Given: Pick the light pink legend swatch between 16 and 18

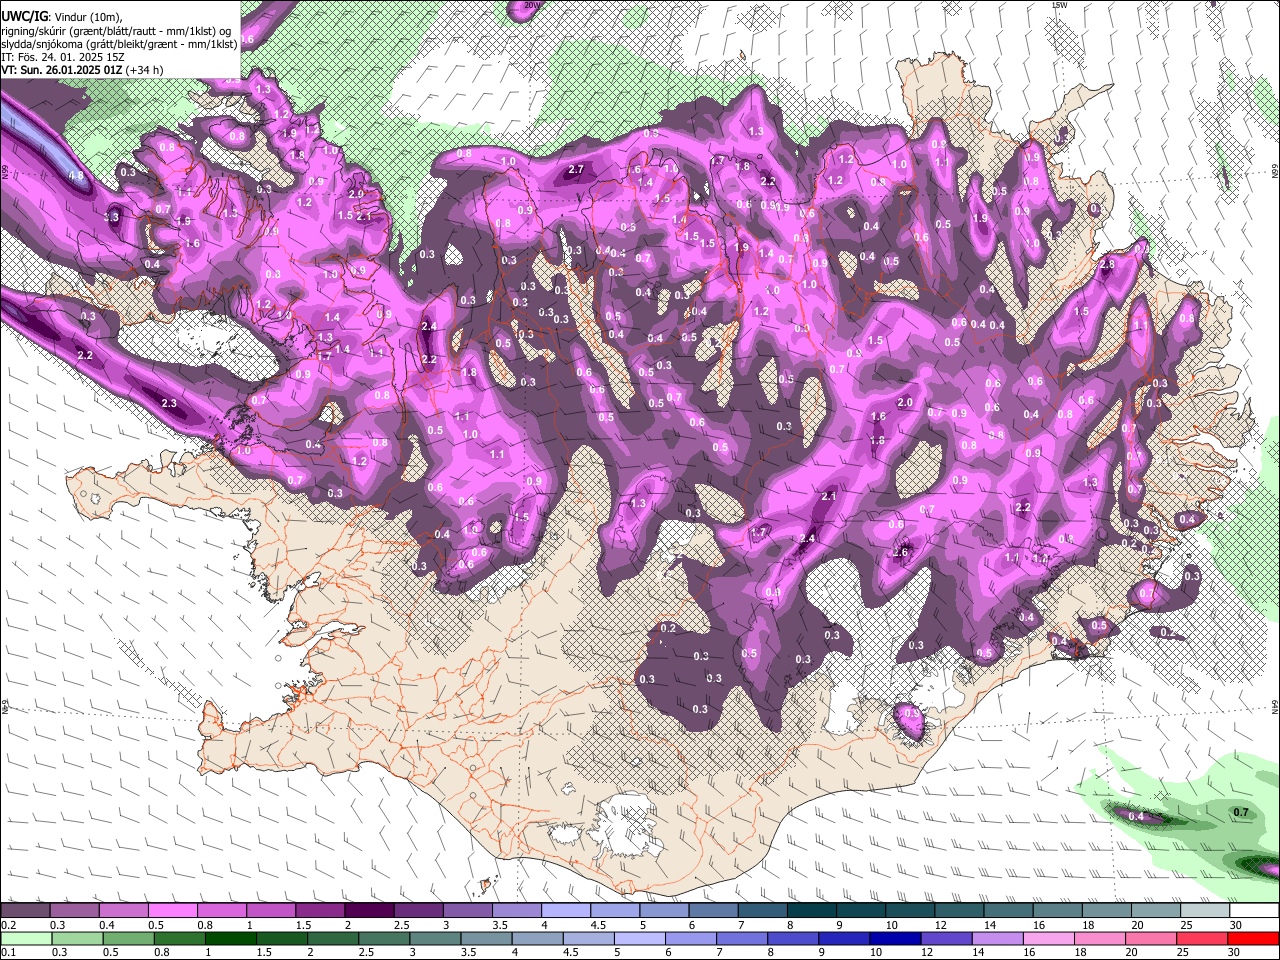Looking at the screenshot, I should tap(1050, 938).
